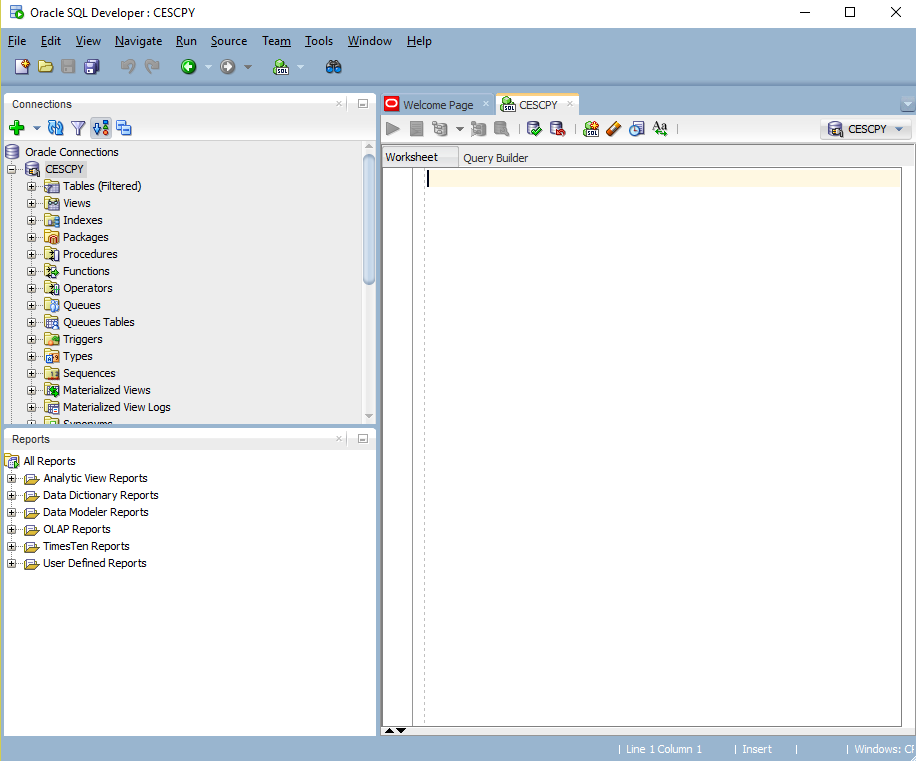Screen dimensions: 916x761
Task: Close the CESCPY worksheet tab
Action: (570, 104)
